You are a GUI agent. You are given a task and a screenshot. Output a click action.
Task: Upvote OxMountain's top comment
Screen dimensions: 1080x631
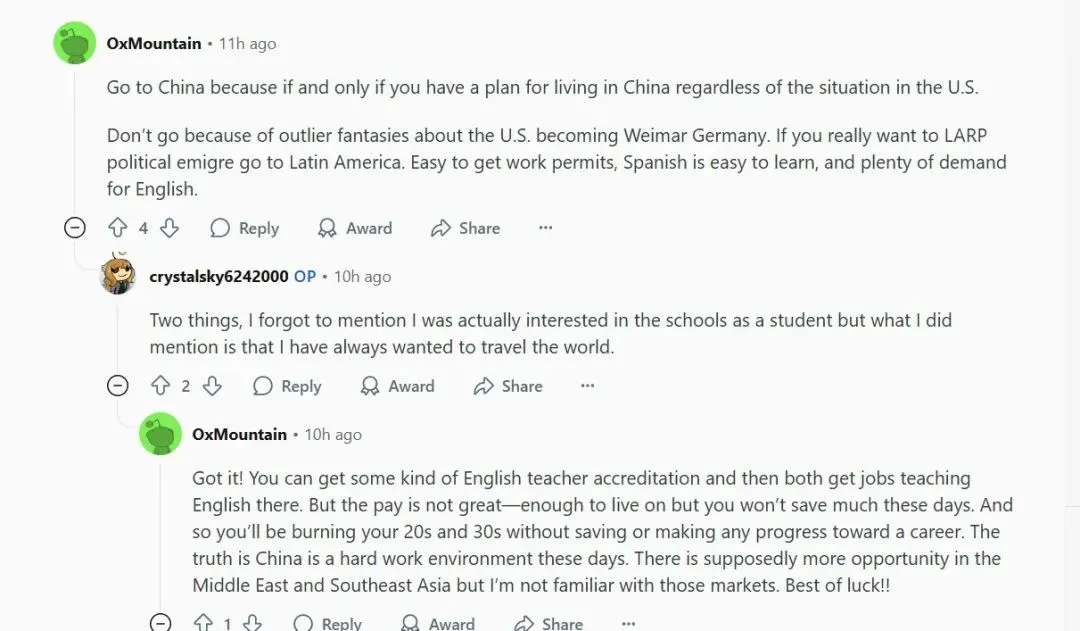click(x=117, y=228)
